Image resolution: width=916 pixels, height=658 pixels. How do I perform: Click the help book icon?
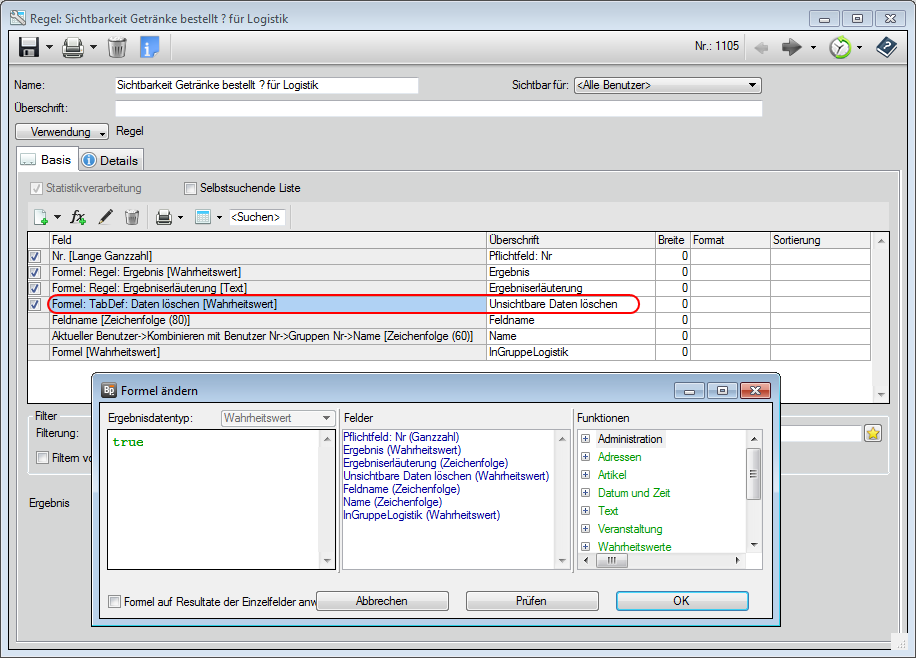[x=886, y=47]
